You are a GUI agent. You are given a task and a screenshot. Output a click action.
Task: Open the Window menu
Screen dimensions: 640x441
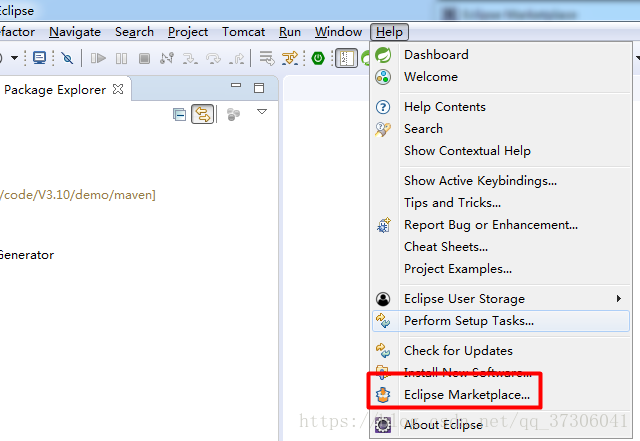(338, 32)
